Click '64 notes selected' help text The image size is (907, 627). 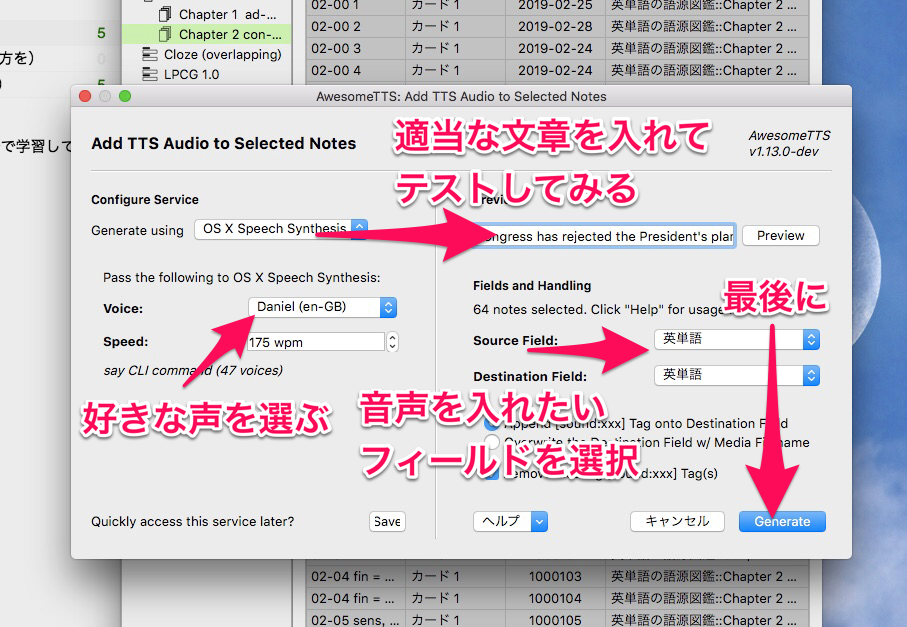point(598,309)
